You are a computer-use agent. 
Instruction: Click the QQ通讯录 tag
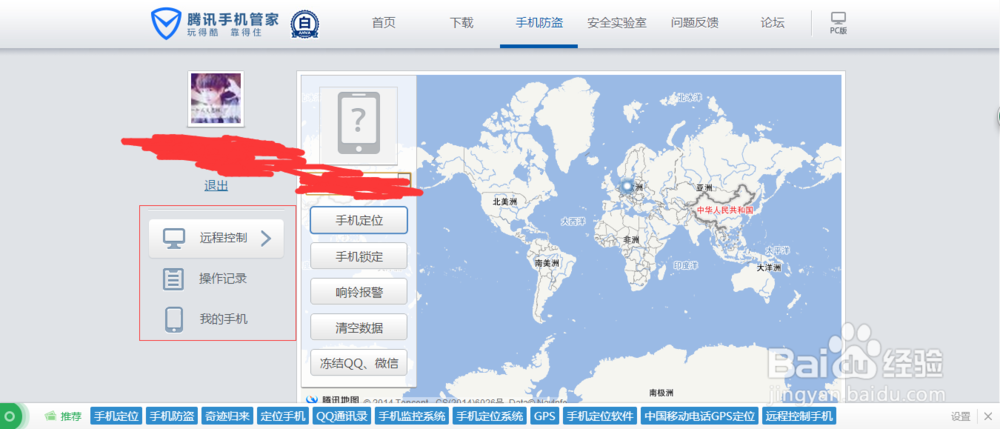(x=342, y=417)
